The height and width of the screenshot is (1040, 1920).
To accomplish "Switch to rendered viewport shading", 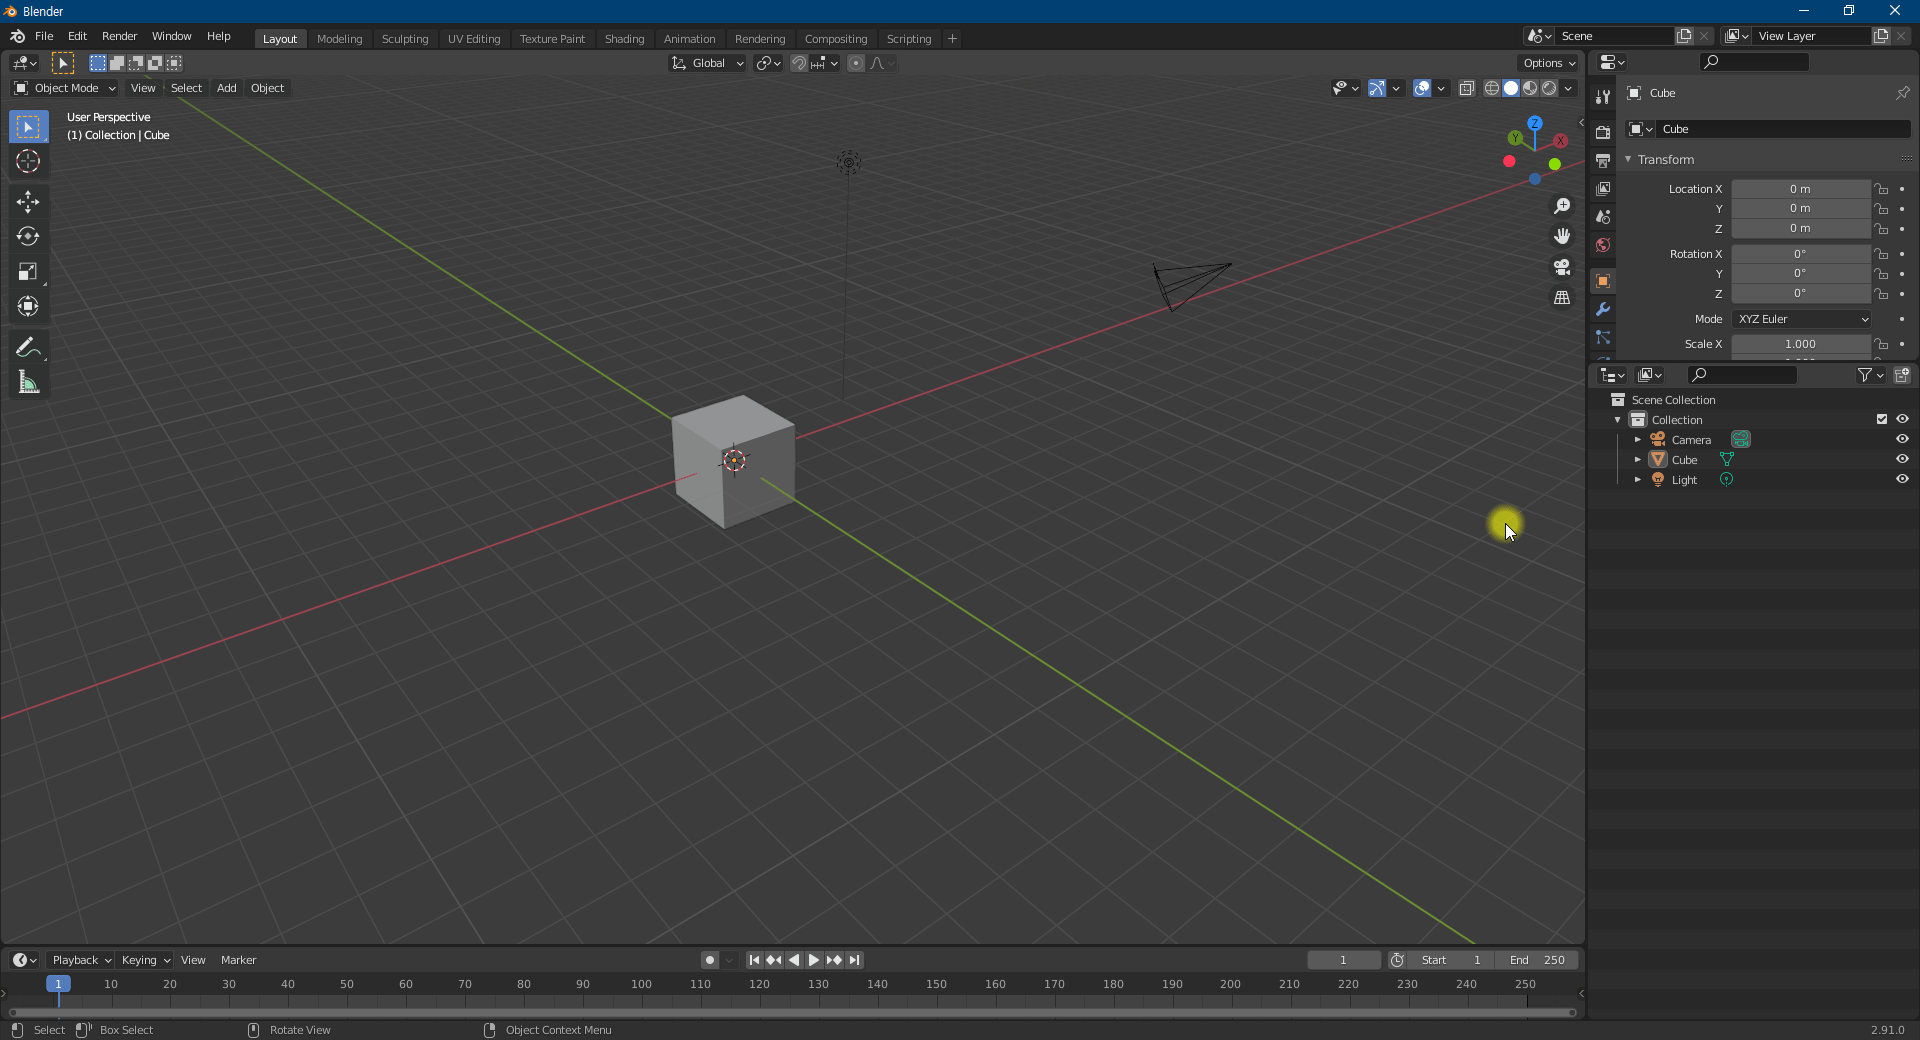I will tap(1549, 88).
